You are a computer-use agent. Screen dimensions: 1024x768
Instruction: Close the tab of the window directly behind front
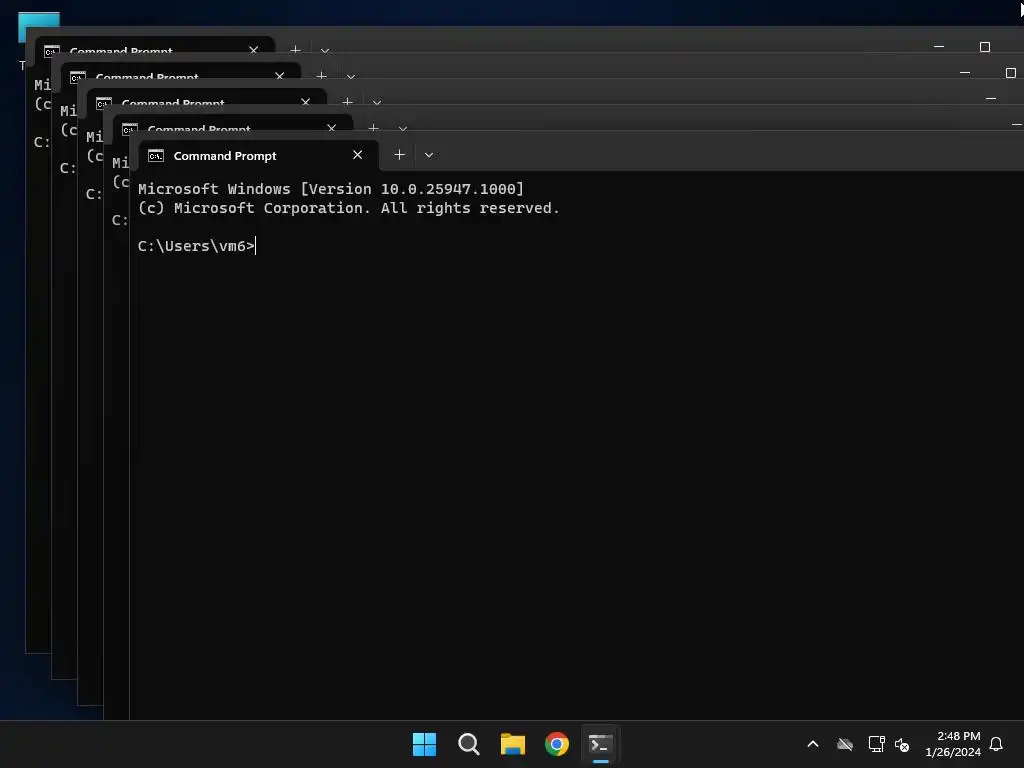pos(332,127)
